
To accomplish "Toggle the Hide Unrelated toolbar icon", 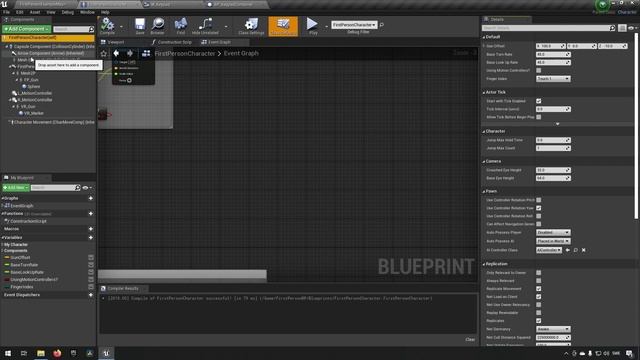I will click(205, 25).
